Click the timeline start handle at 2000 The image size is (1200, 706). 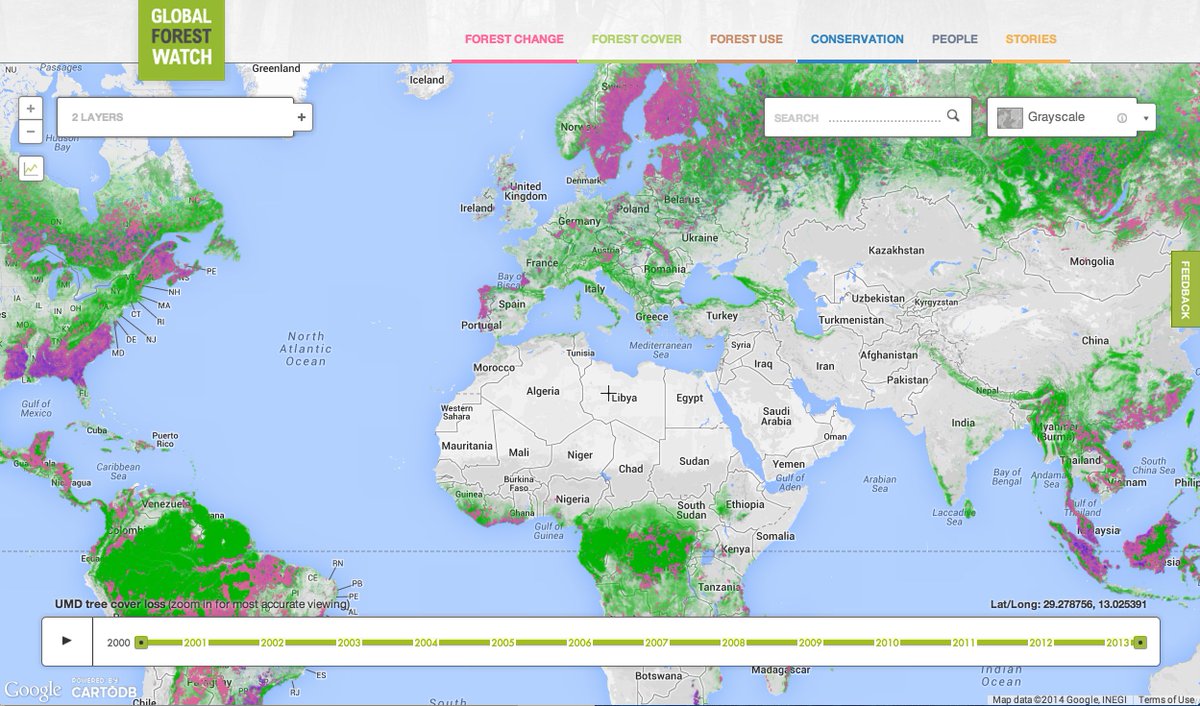pyautogui.click(x=142, y=642)
